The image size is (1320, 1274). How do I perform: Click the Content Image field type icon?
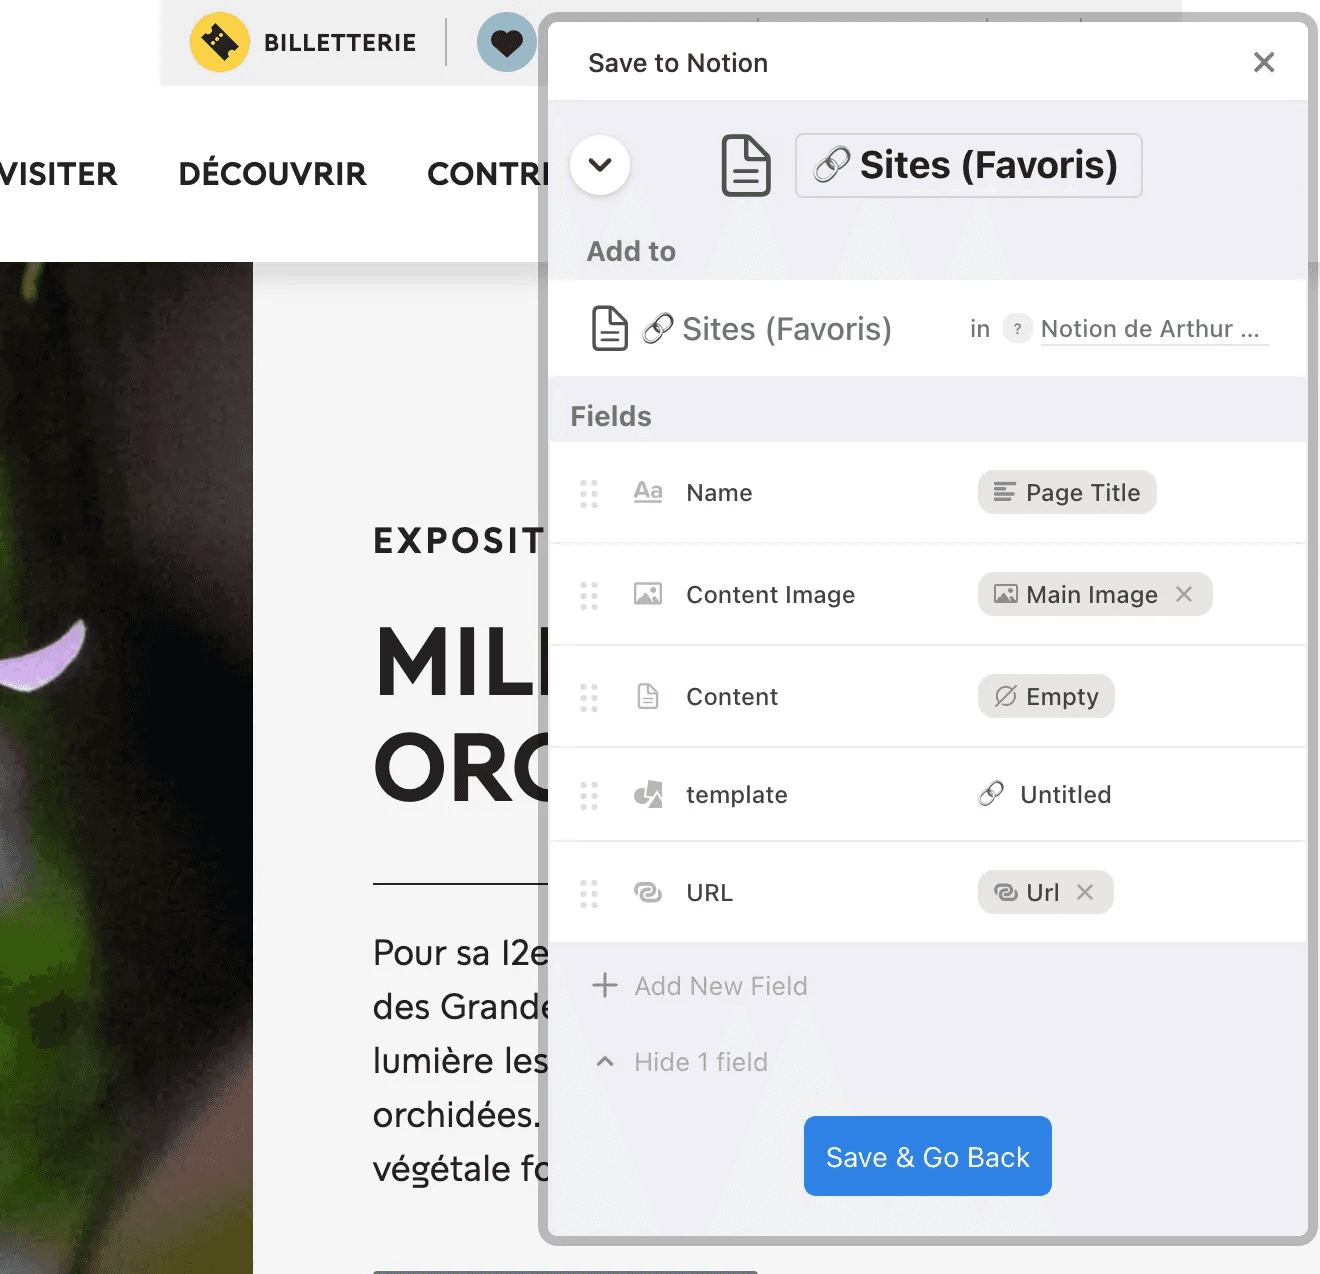point(648,594)
